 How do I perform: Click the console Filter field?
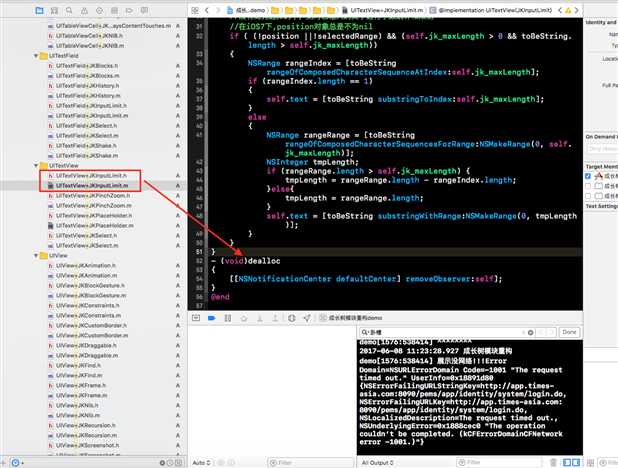tap(501, 462)
